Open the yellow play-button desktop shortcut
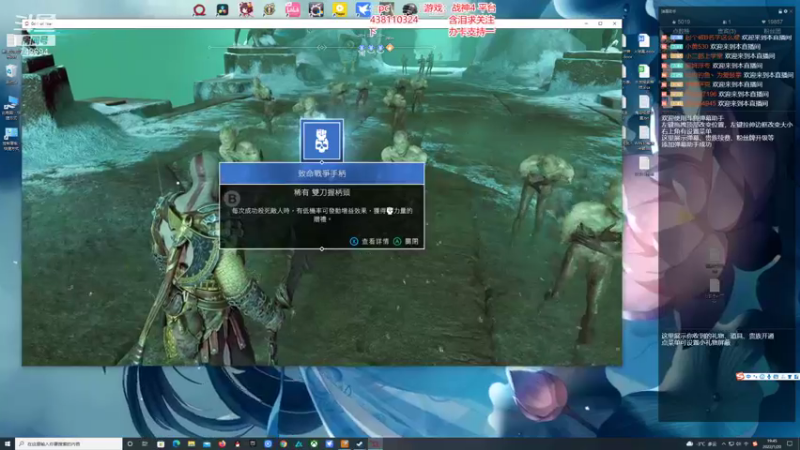 340,10
